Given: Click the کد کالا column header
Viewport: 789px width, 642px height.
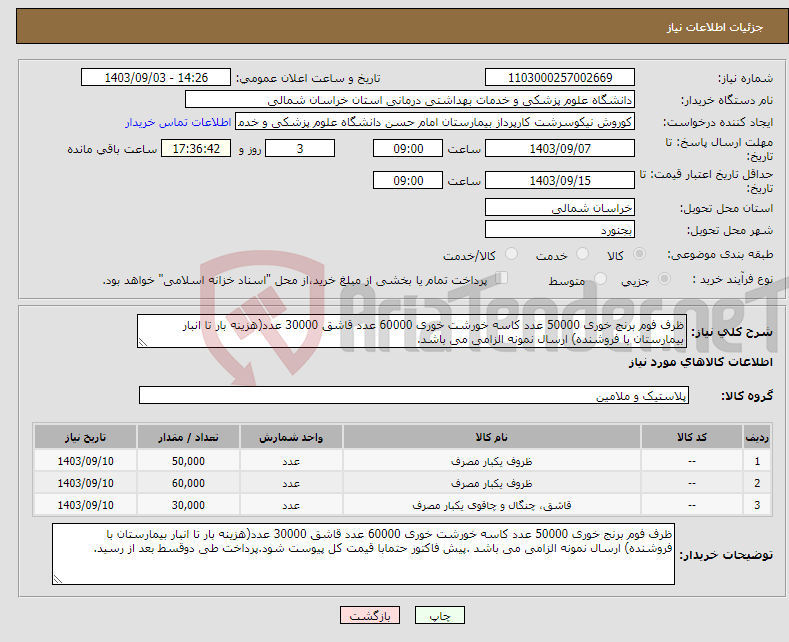Looking at the screenshot, I should [x=692, y=437].
